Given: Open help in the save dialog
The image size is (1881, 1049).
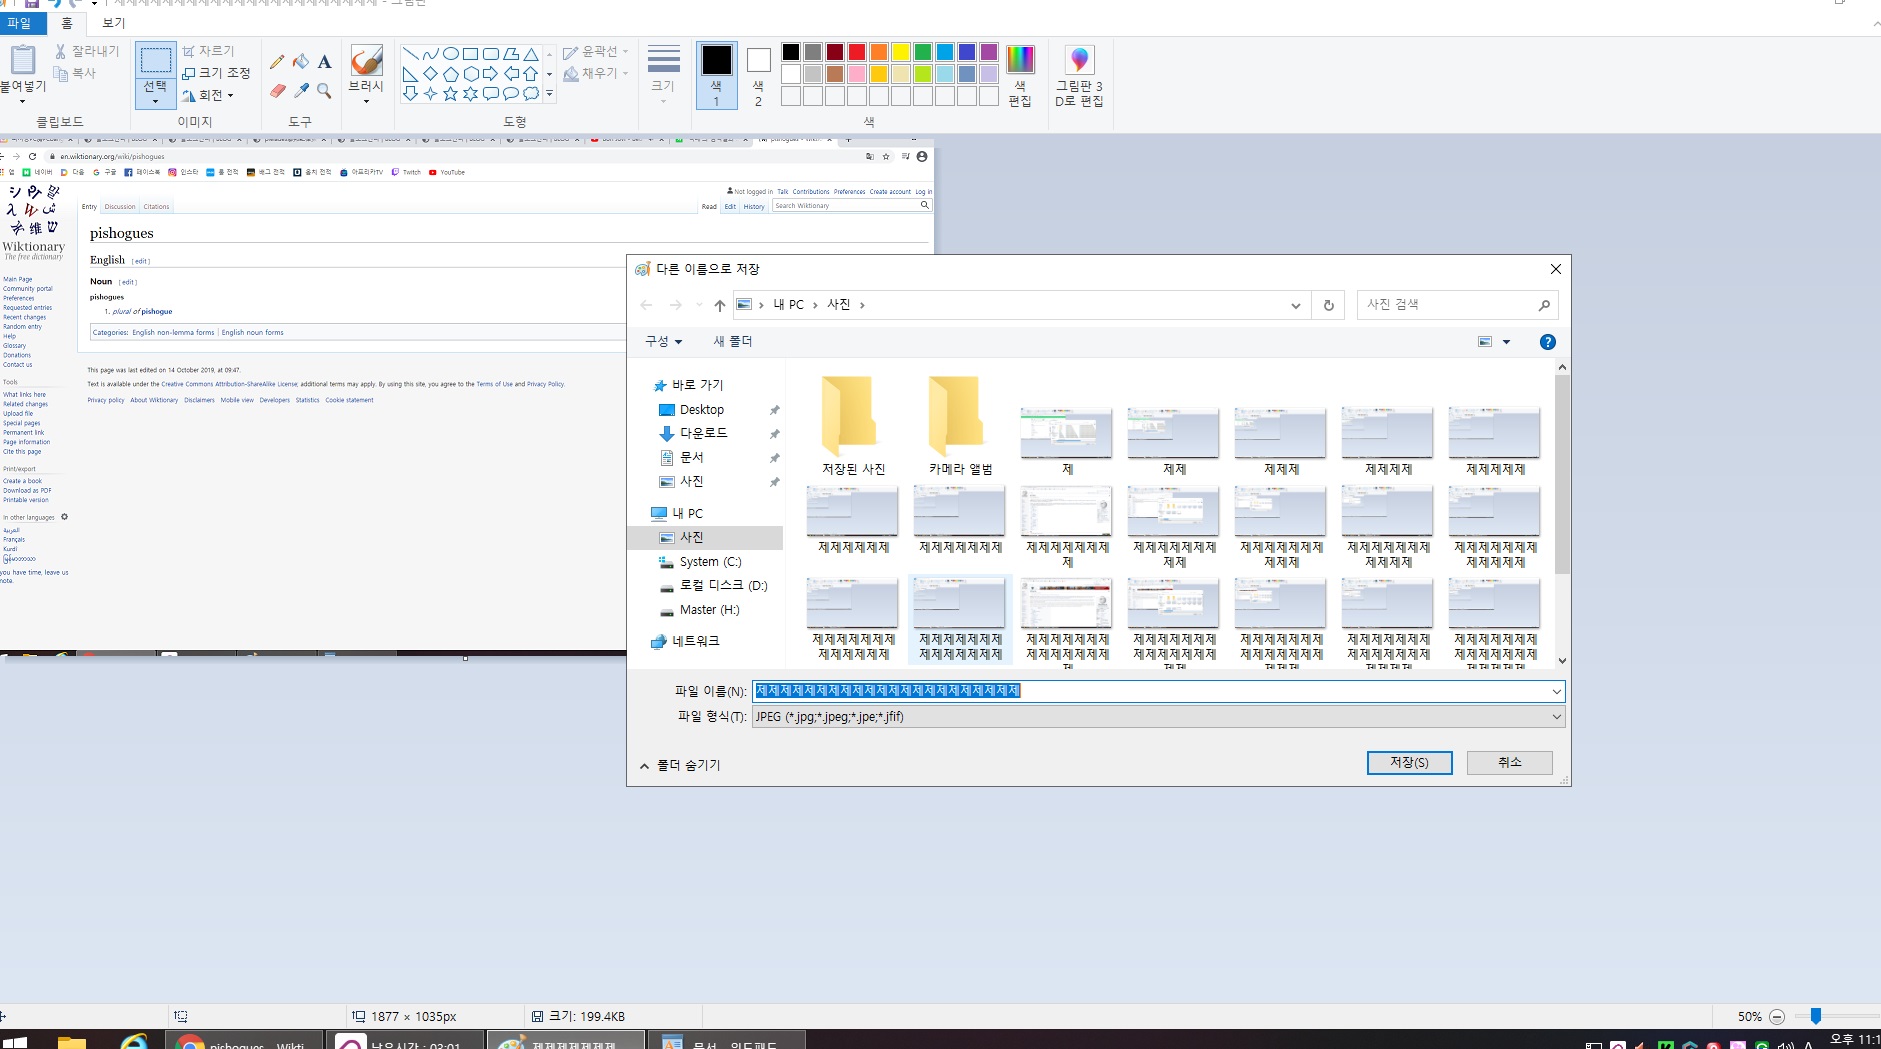Looking at the screenshot, I should pyautogui.click(x=1547, y=342).
